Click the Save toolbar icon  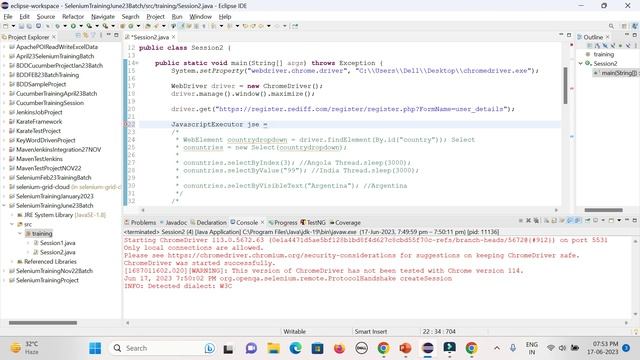tap(21, 26)
